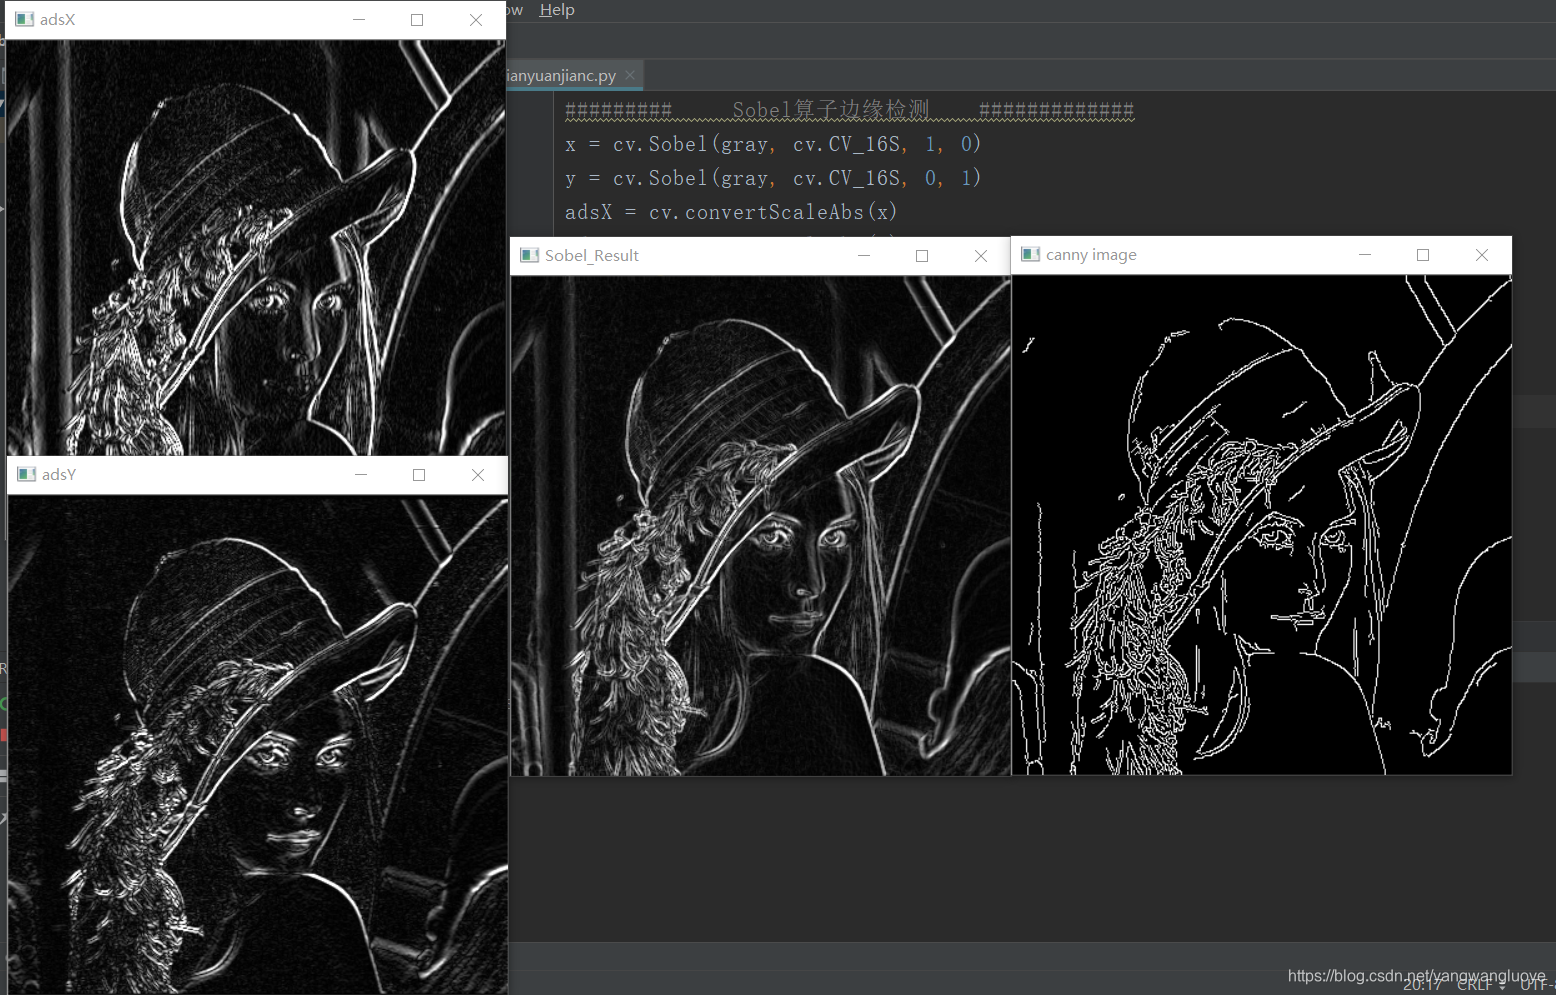This screenshot has width=1556, height=995.
Task: Click the adsY window title text
Action: coord(59,474)
